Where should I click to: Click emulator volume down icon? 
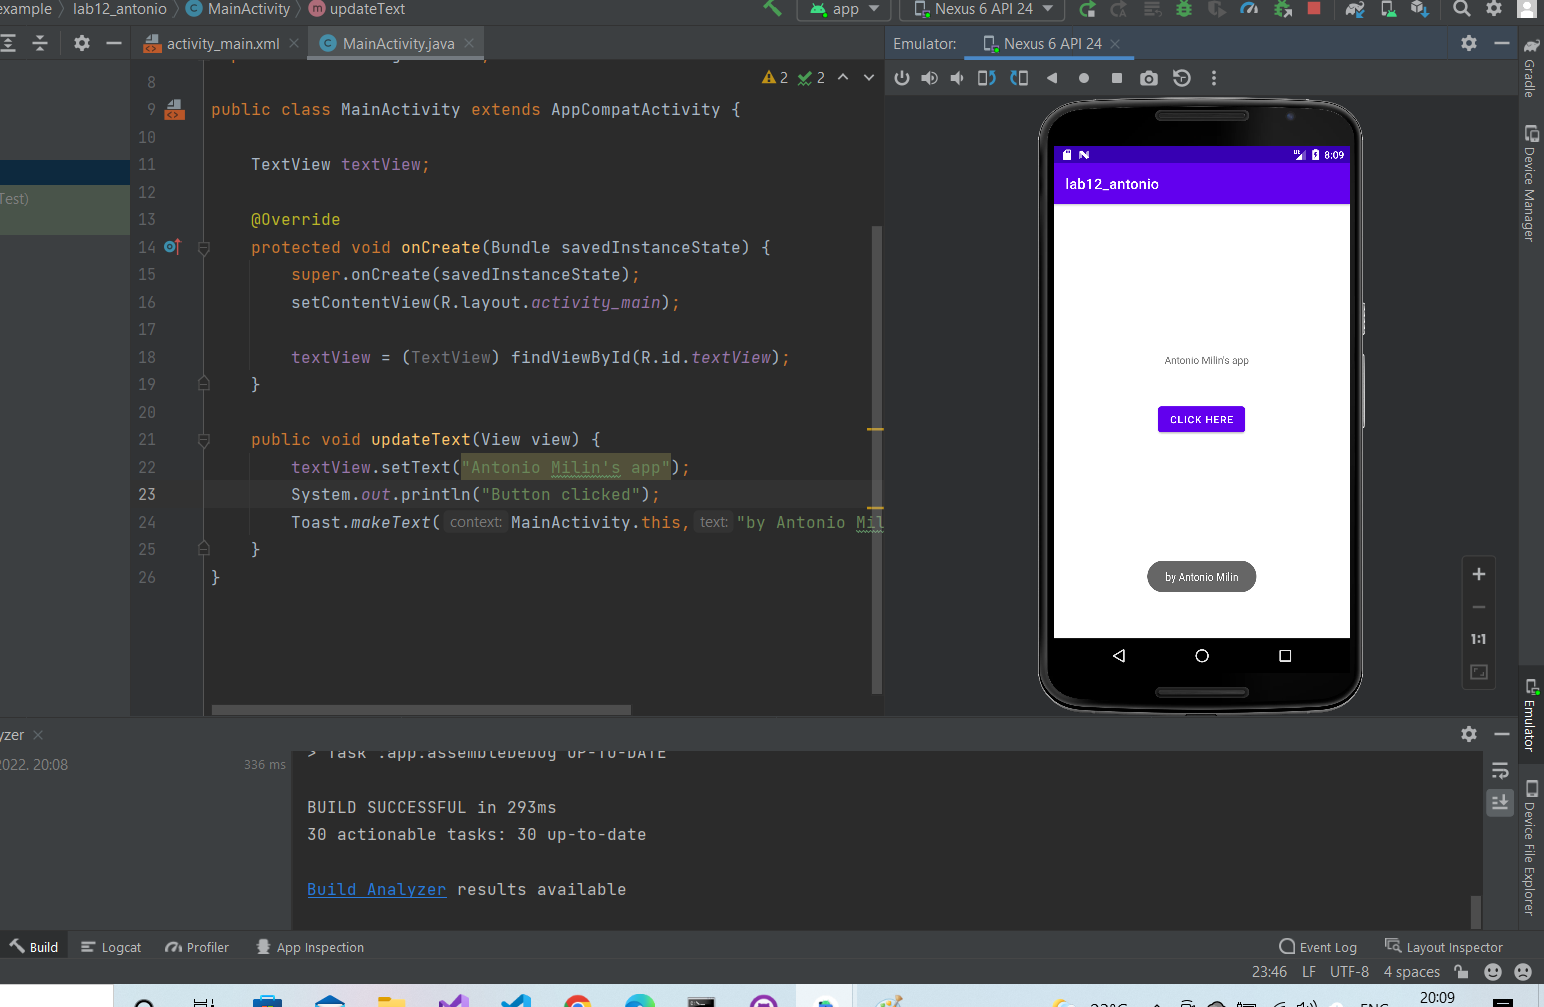click(x=957, y=78)
